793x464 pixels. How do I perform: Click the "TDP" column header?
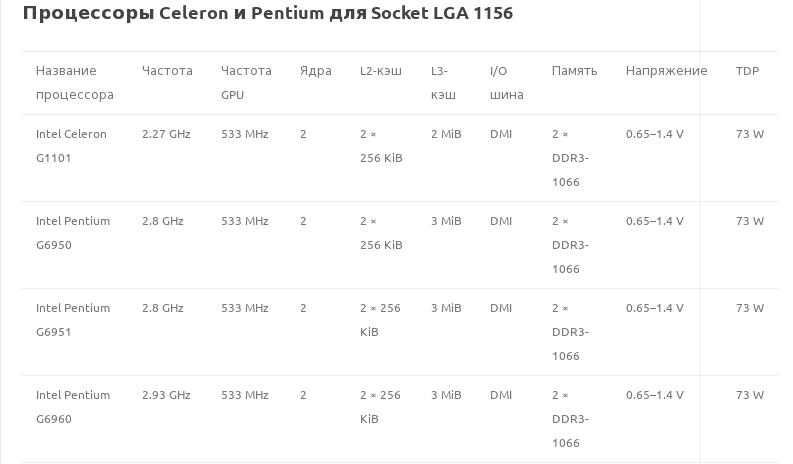[747, 71]
